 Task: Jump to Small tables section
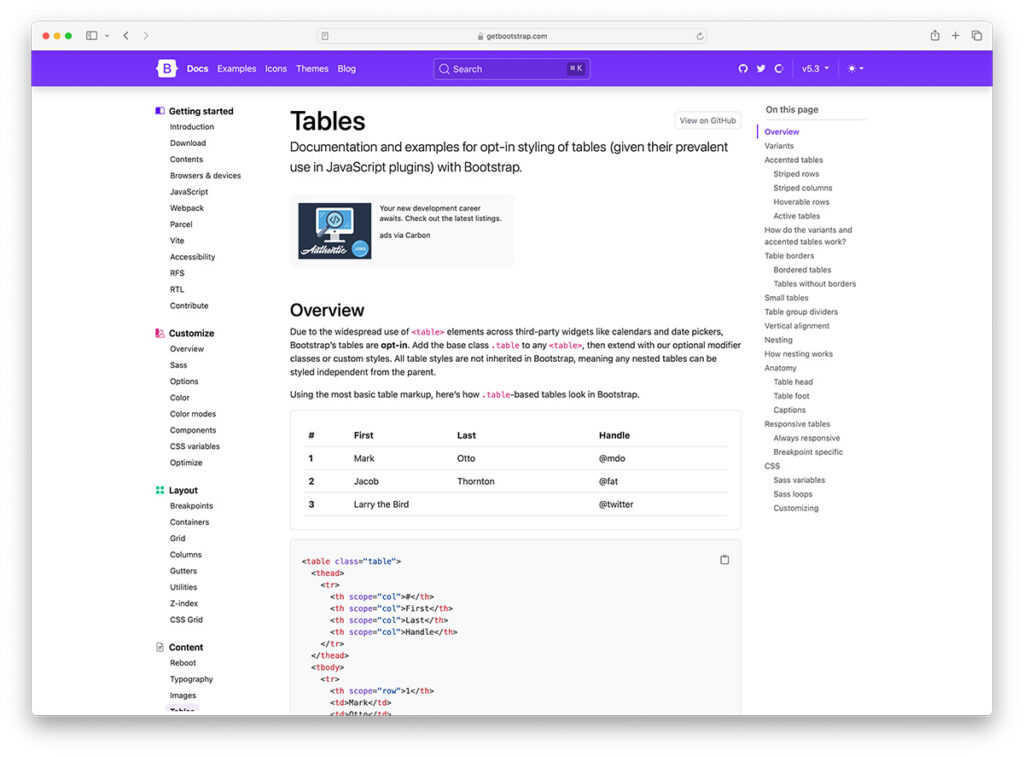click(786, 298)
